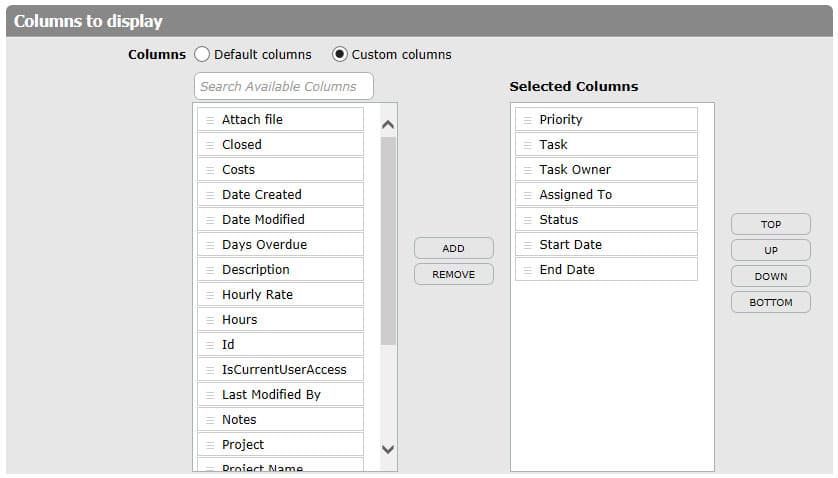Click the Search Available Columns field
Screen dimensions: 838x478
pos(284,87)
